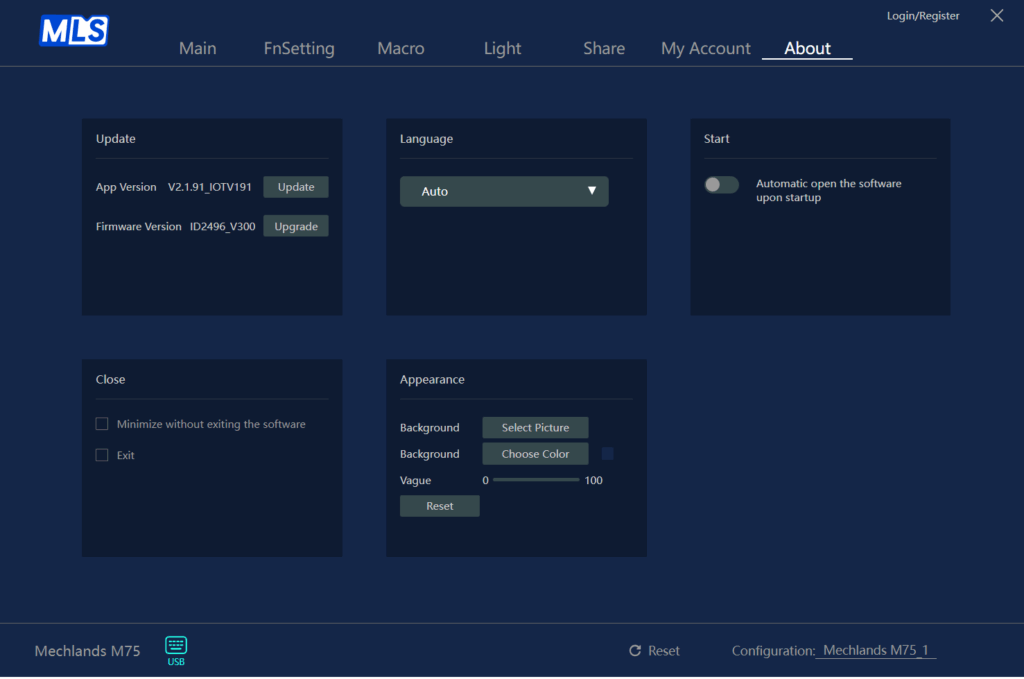Click the slider maximum value 100
Image resolution: width=1024 pixels, height=679 pixels.
pos(594,481)
